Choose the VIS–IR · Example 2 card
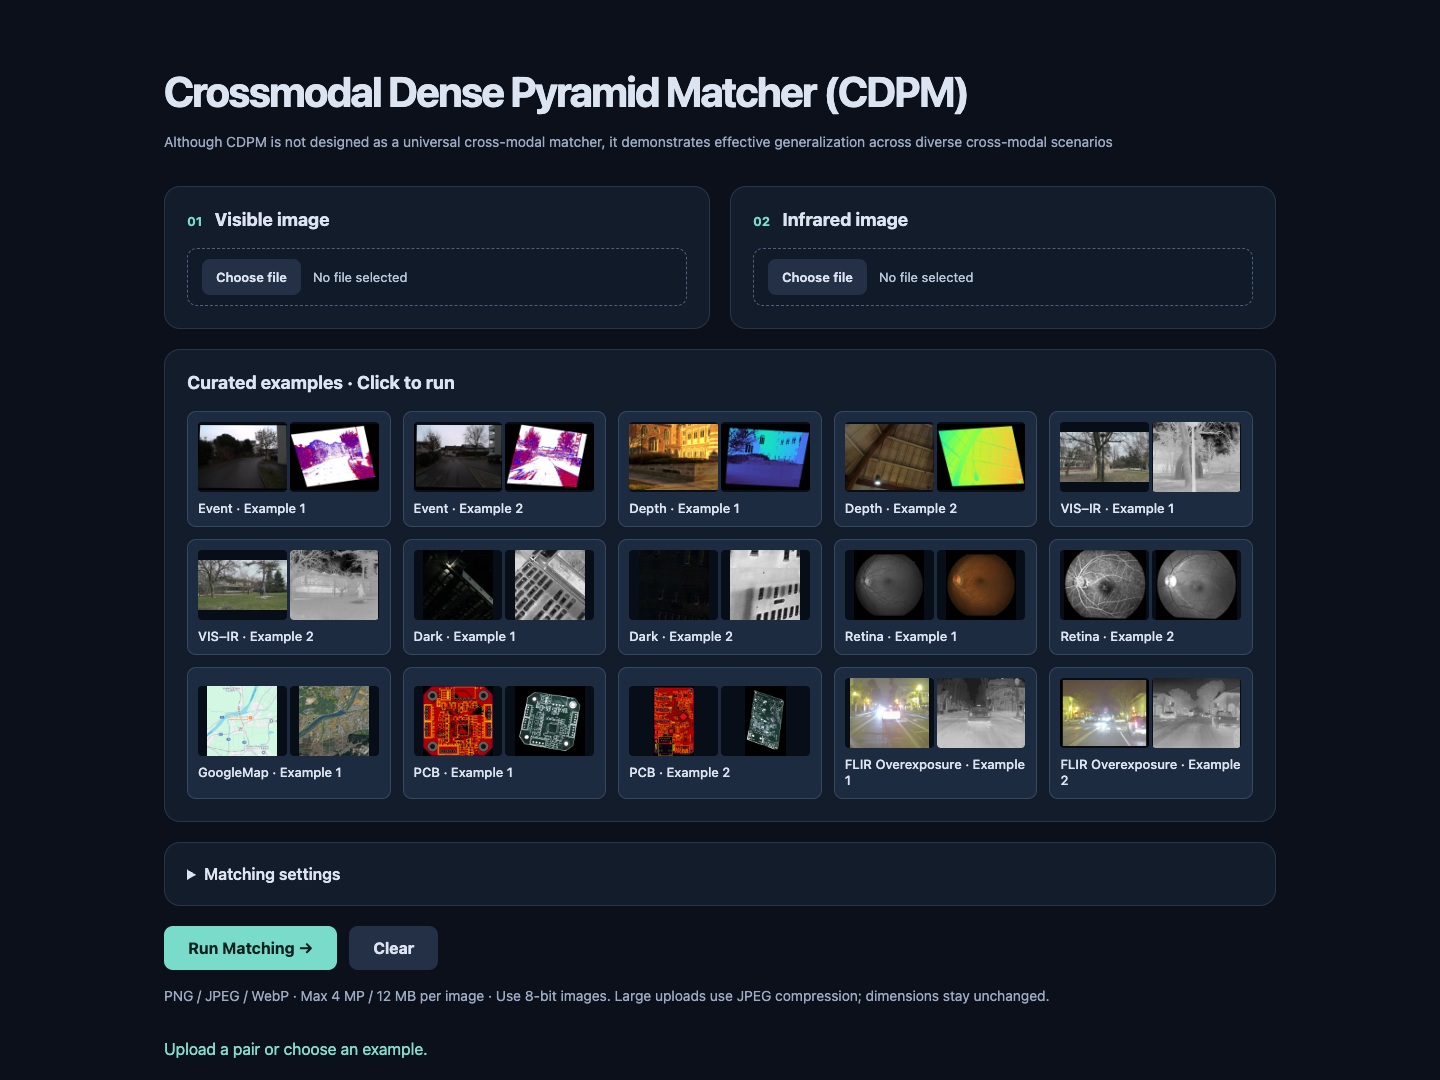The image size is (1440, 1080). (x=289, y=597)
